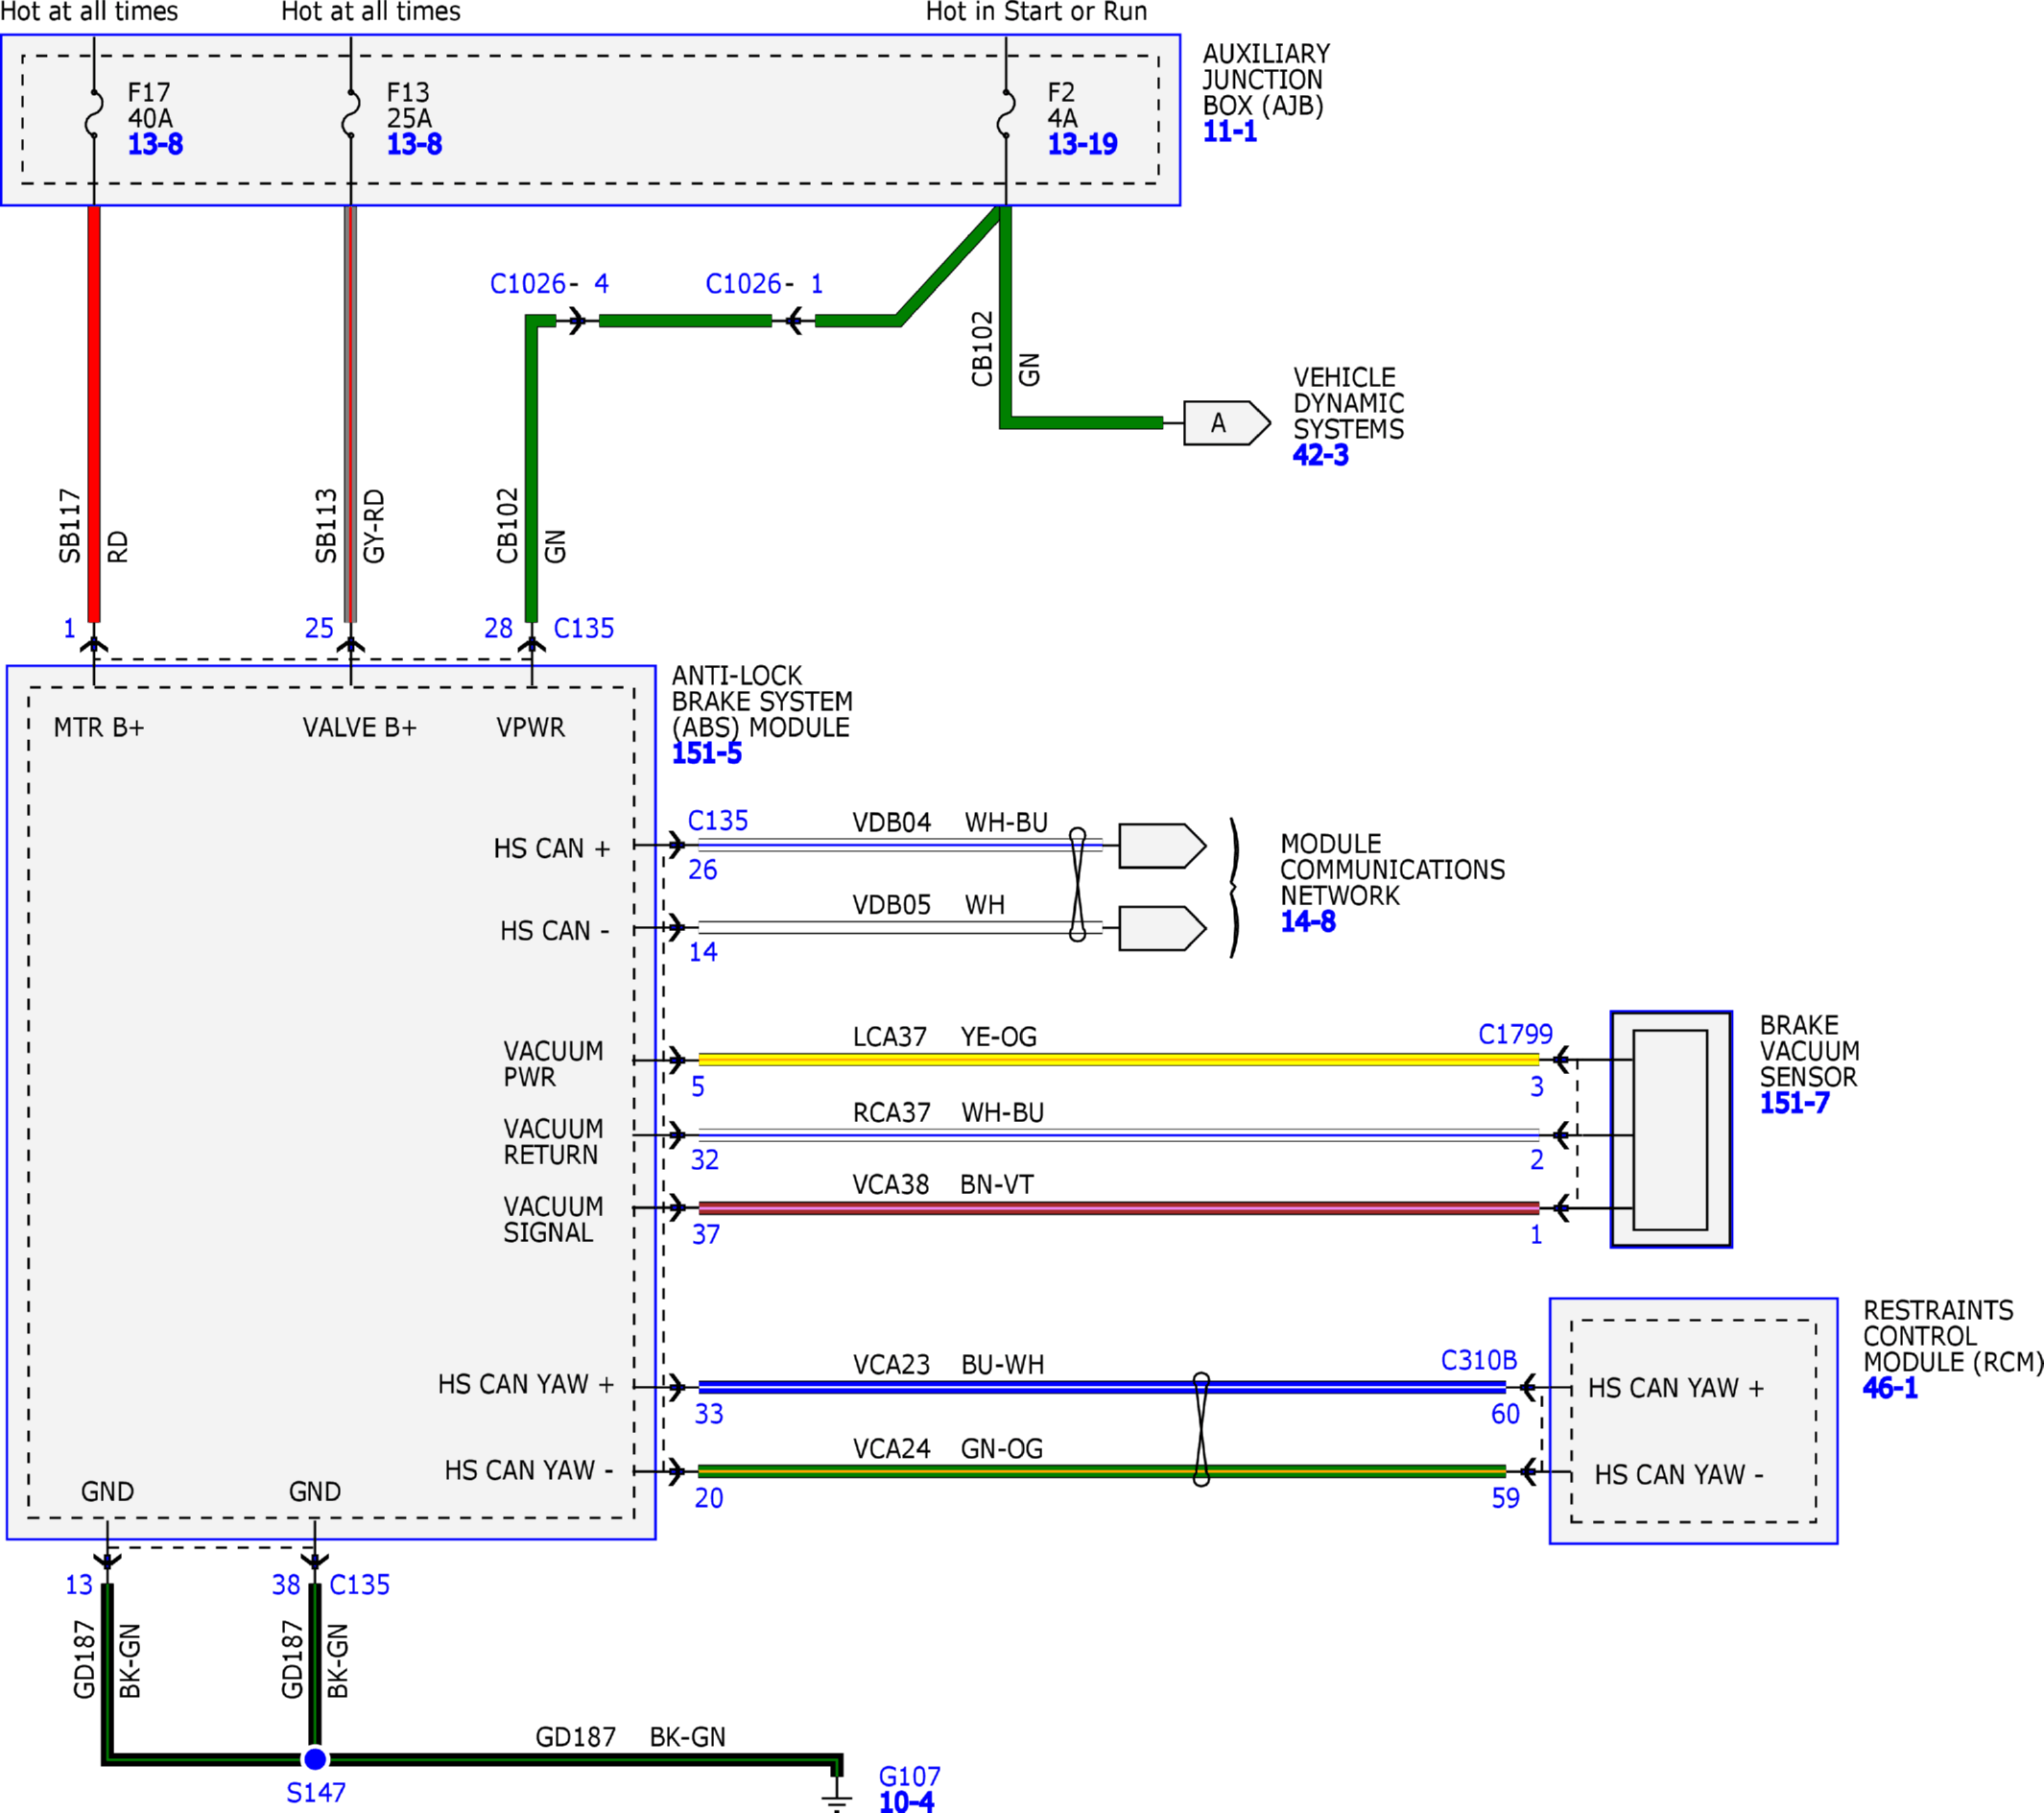Screen dimensions: 2044x1813
Task: Select the F13 25A fuse symbol
Action: tap(350, 114)
